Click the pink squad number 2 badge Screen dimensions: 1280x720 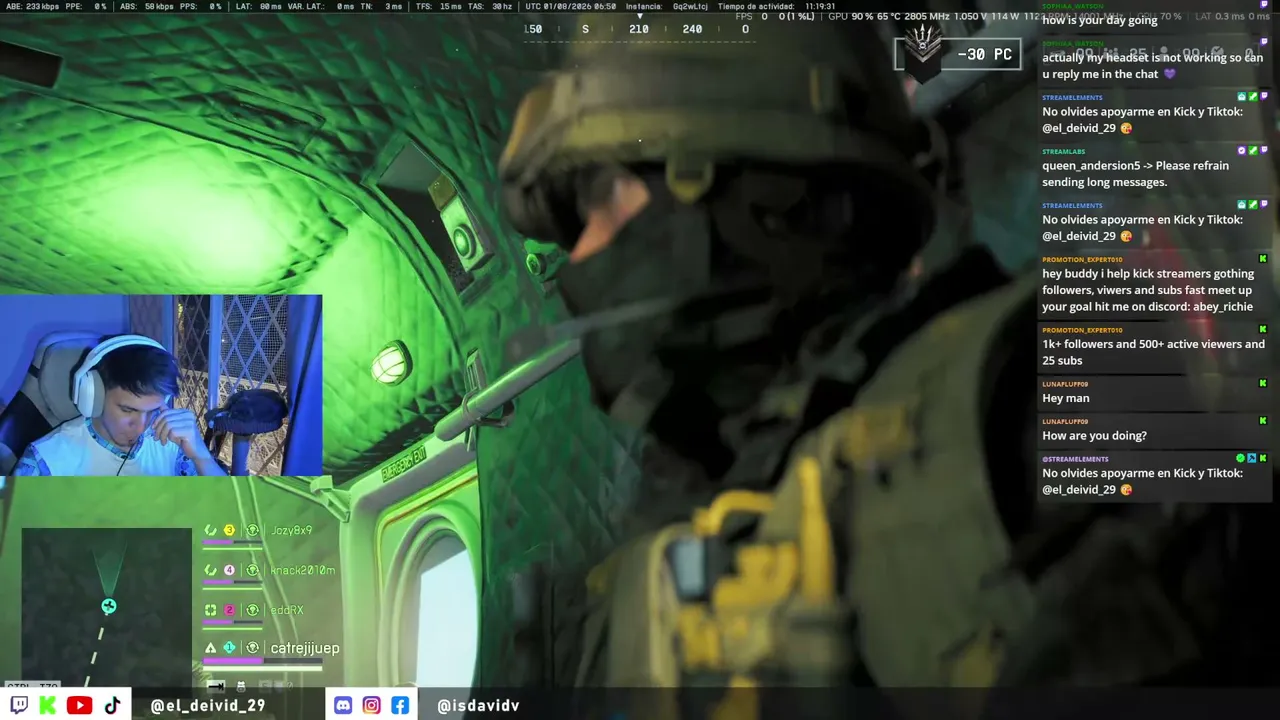(x=229, y=610)
